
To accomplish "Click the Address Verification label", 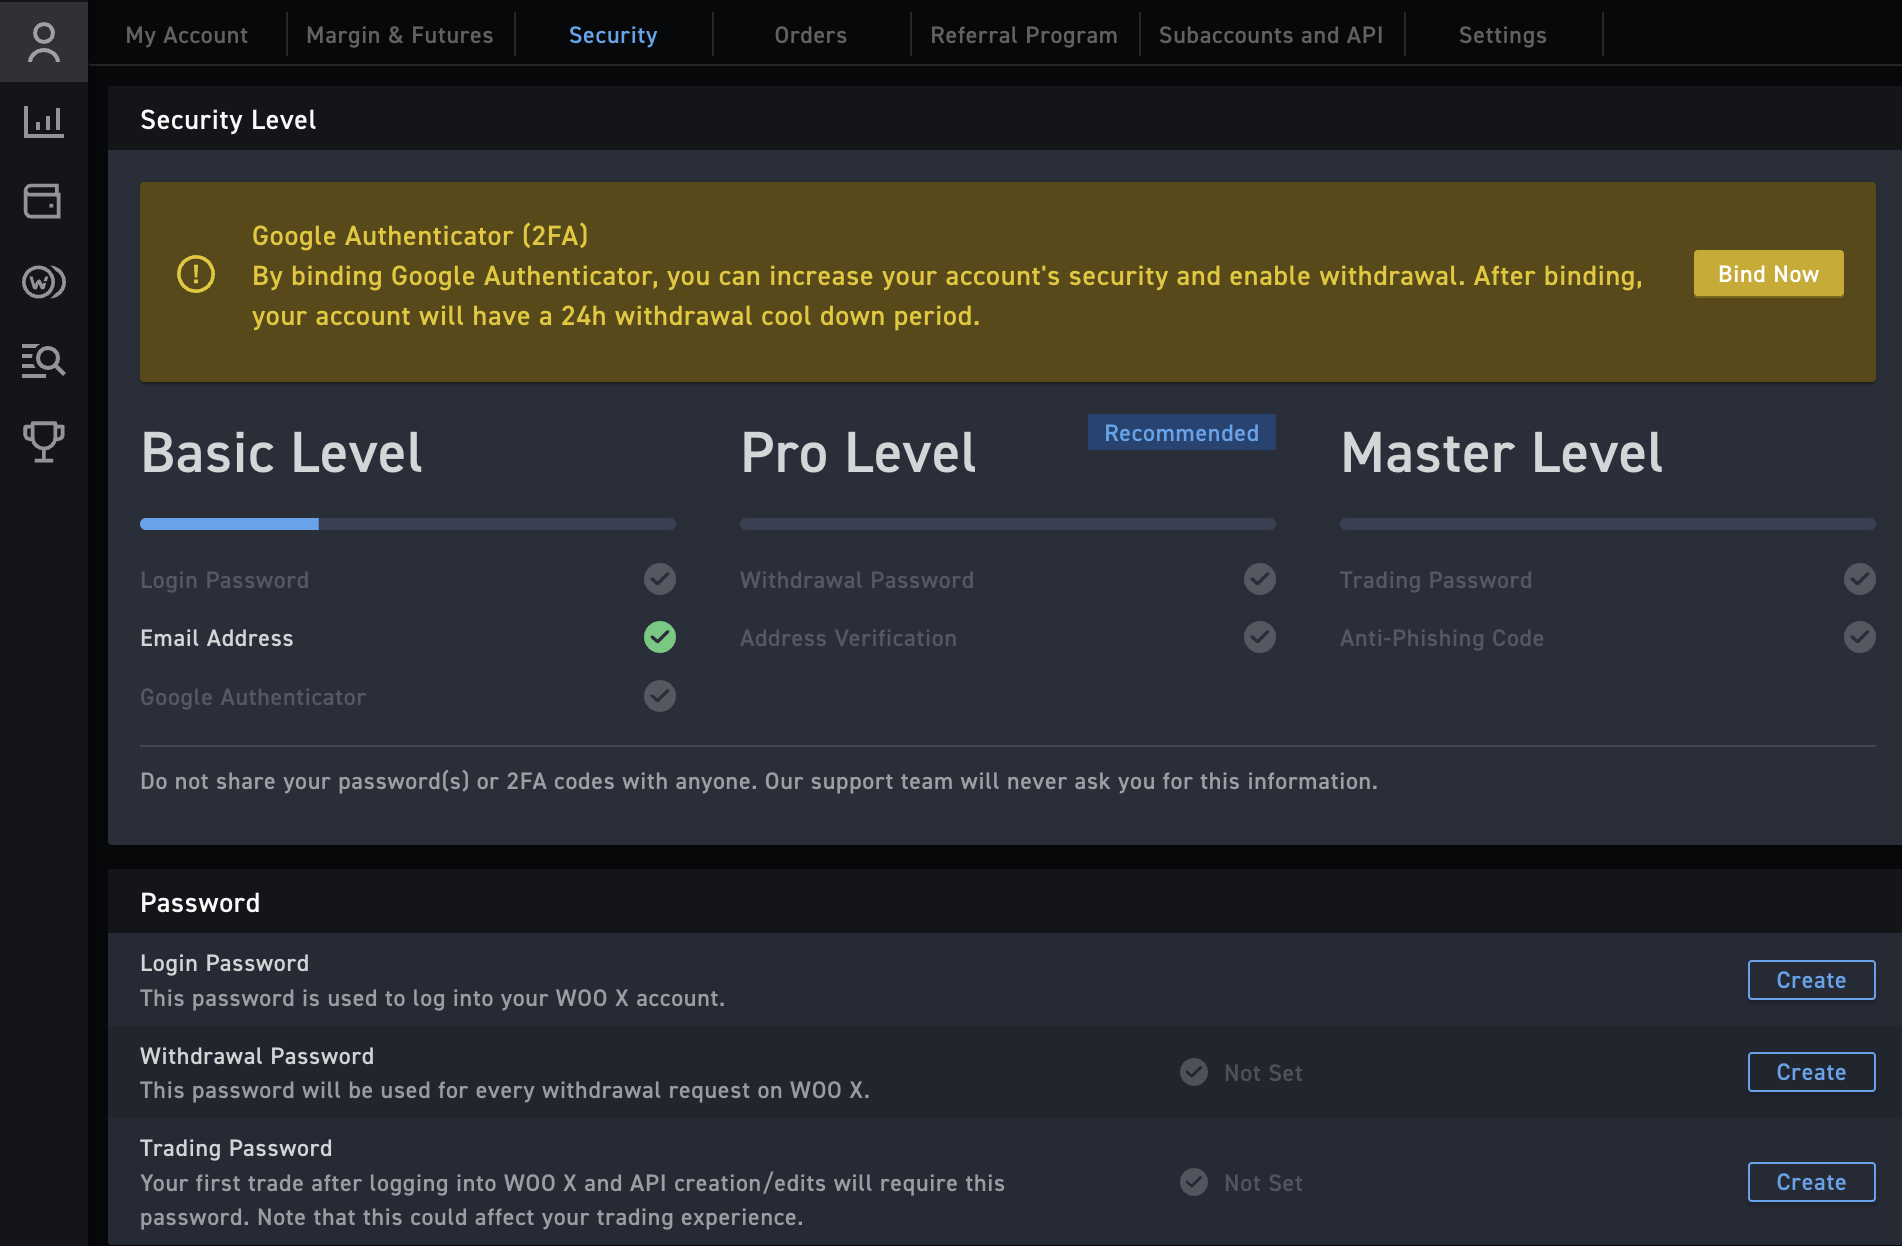I will (849, 638).
